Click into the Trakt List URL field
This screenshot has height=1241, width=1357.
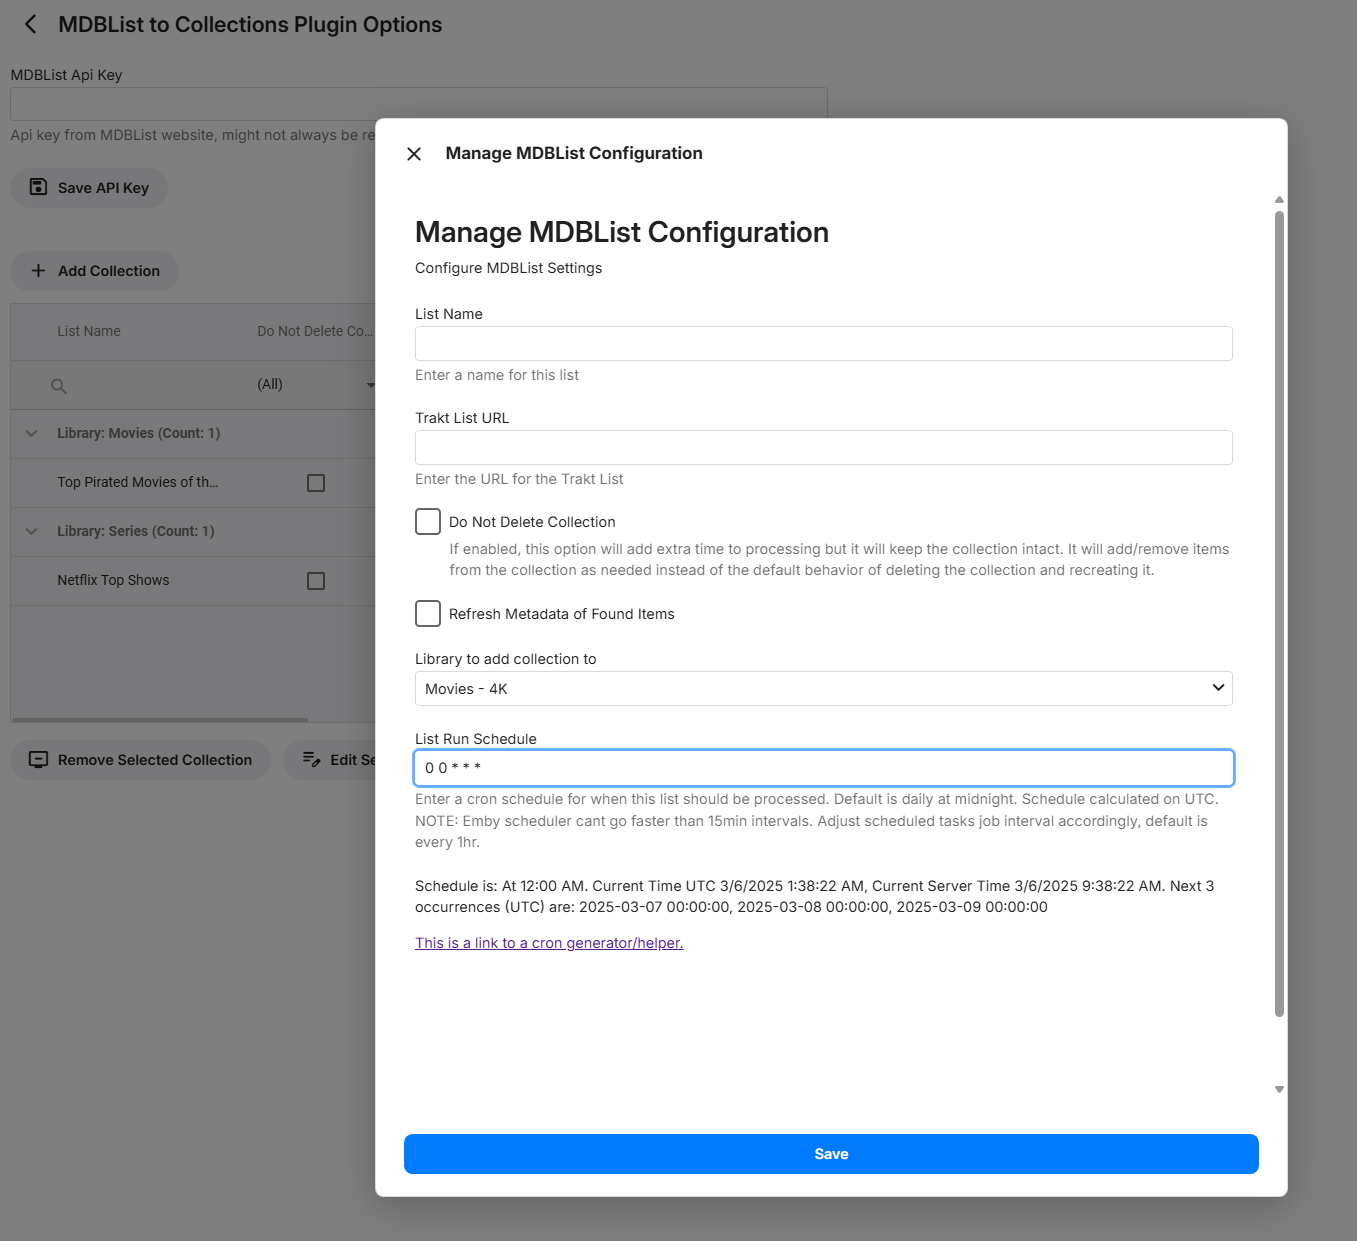coord(823,448)
